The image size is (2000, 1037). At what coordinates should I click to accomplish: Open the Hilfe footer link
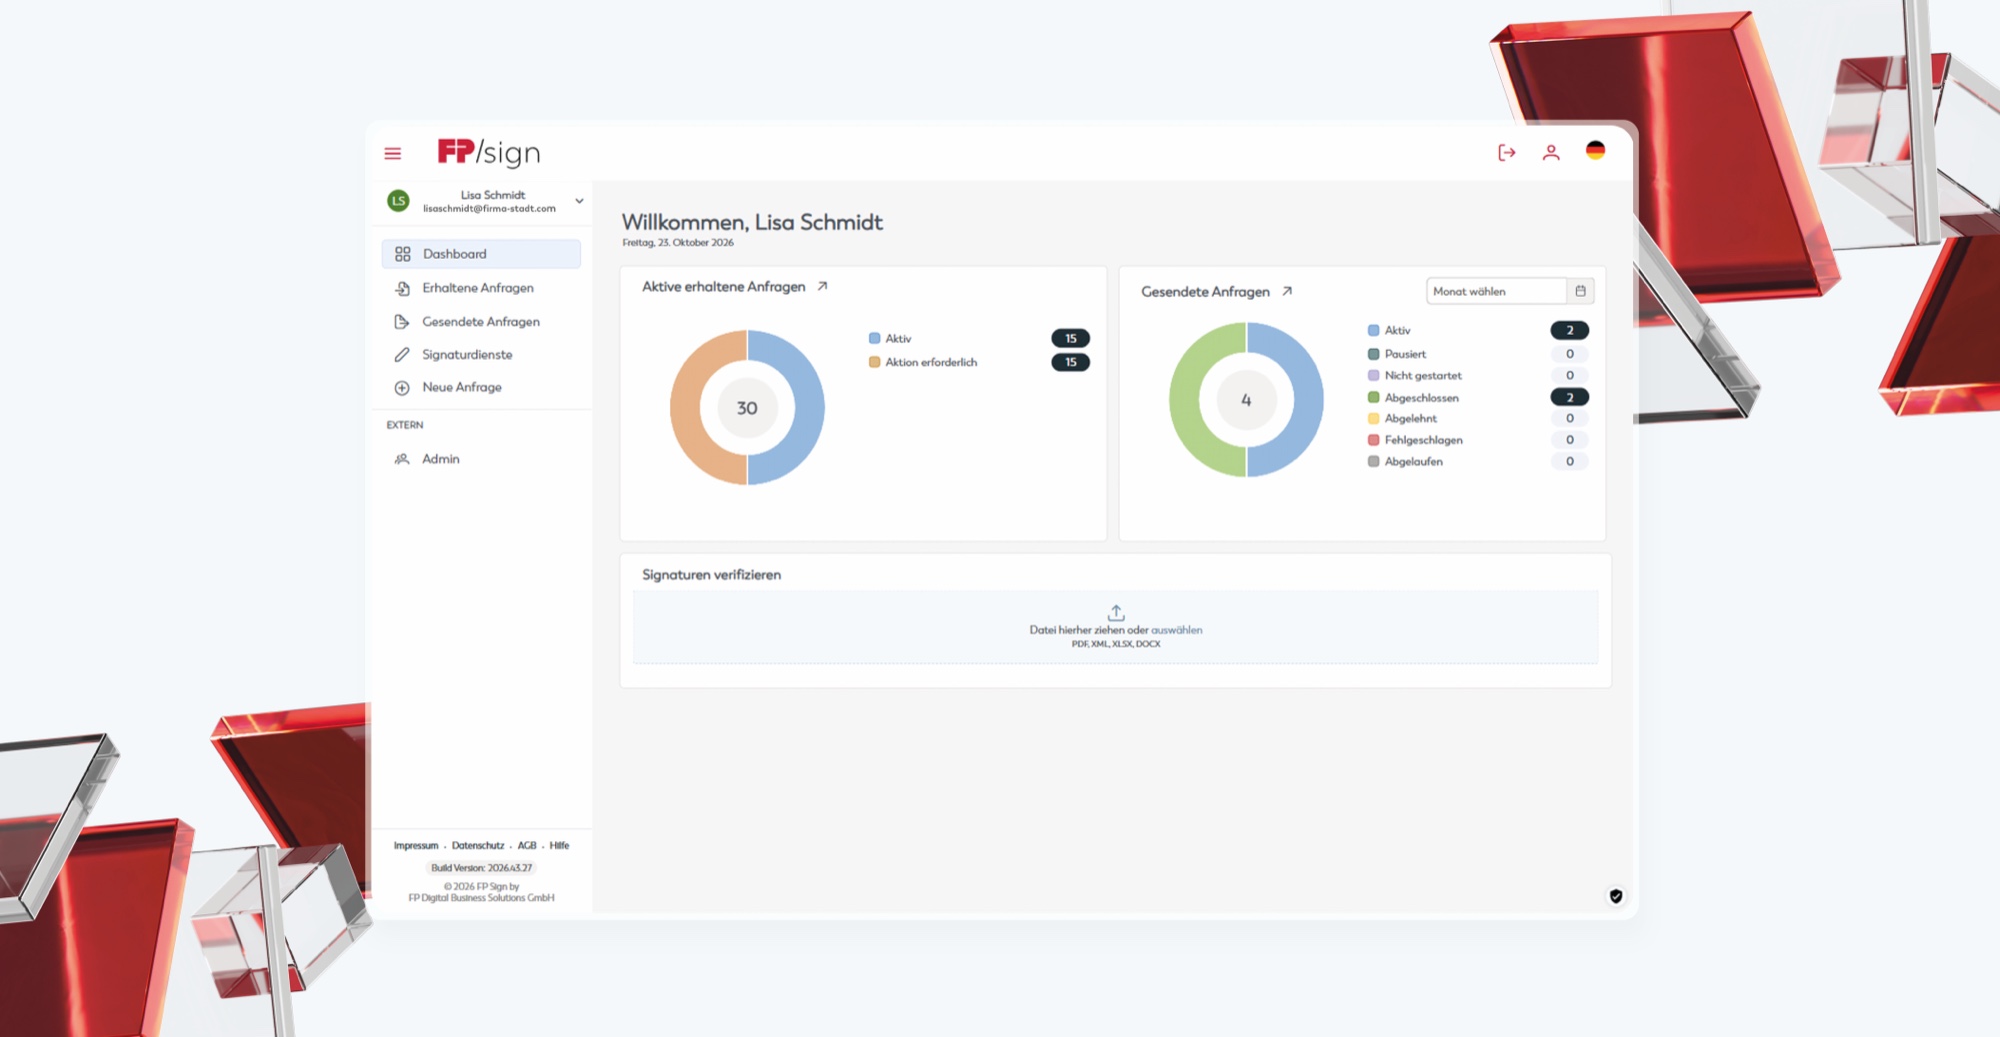pyautogui.click(x=559, y=846)
